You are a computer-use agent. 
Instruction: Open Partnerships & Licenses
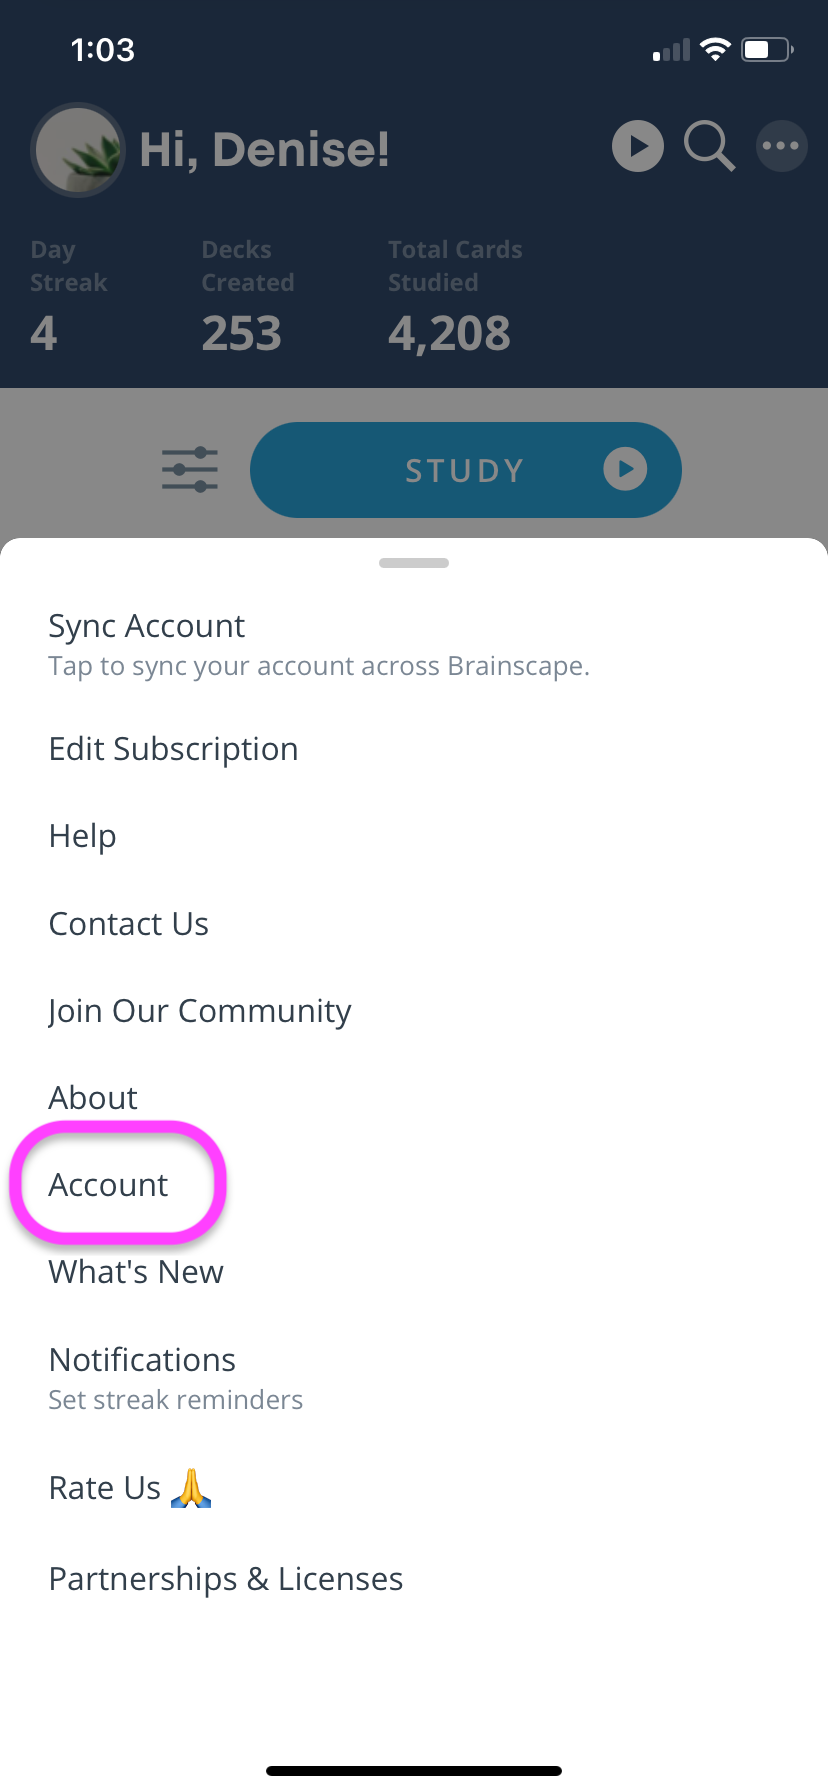coord(414,1579)
